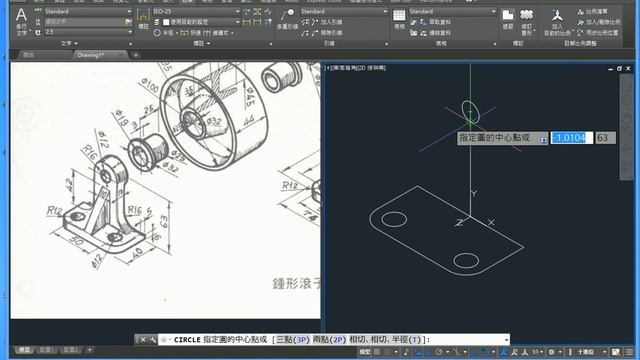
Task: Toggle grid display in status bar
Action: (x=377, y=351)
